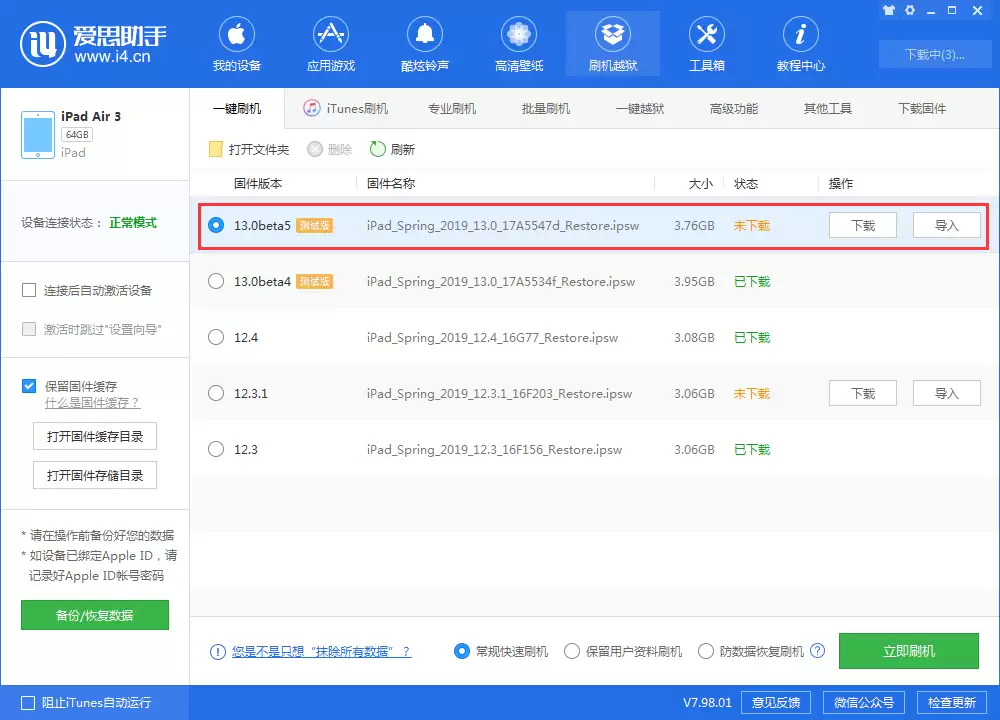Open the 教程中心 tutorial center
Viewport: 1000px width, 720px height.
(x=800, y=44)
